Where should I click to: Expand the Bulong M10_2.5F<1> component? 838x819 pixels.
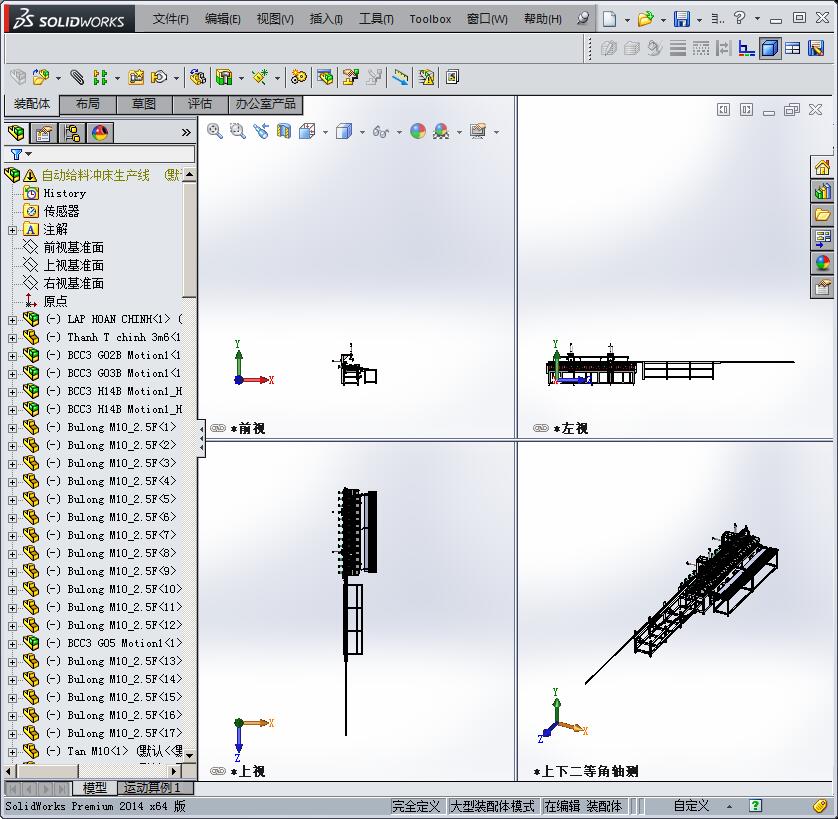pos(12,428)
